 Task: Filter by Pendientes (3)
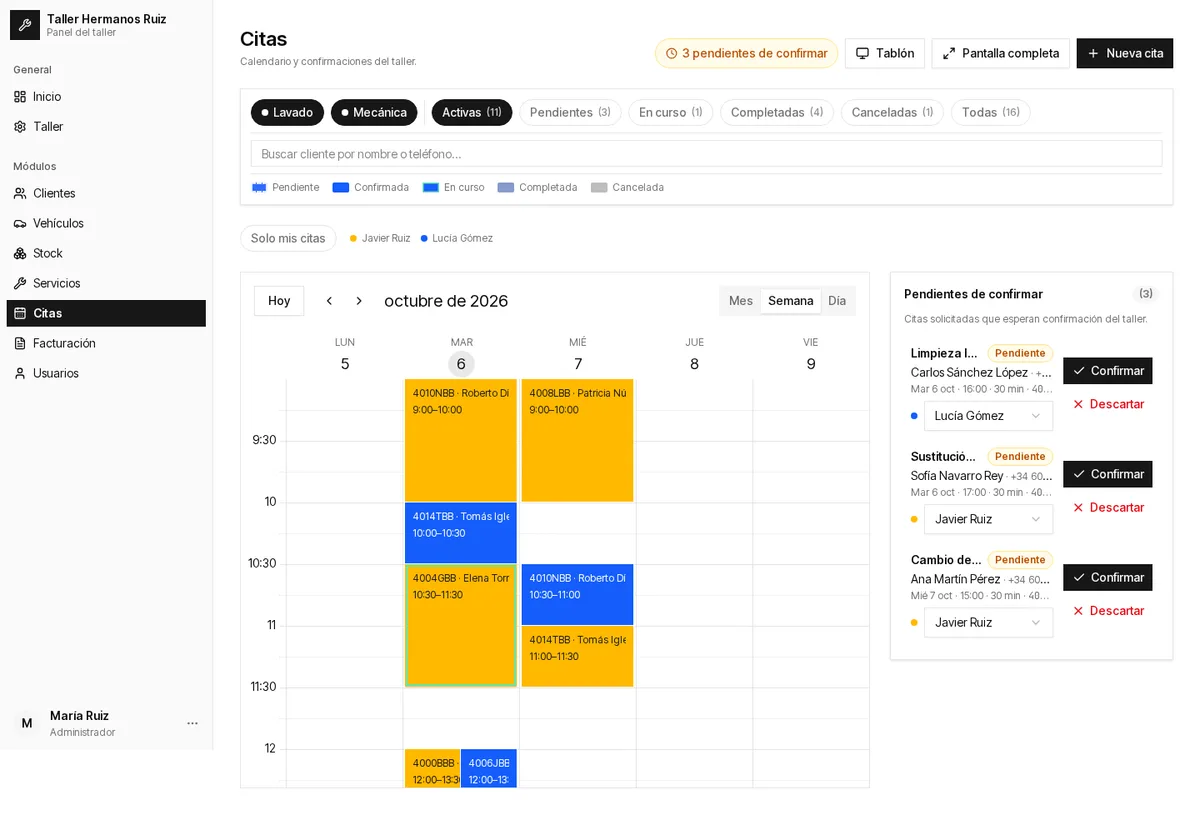coord(570,112)
